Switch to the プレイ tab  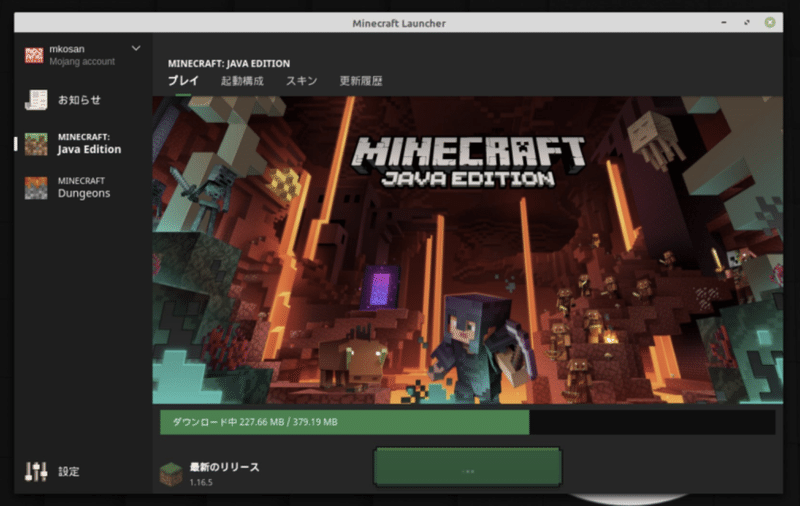click(183, 81)
